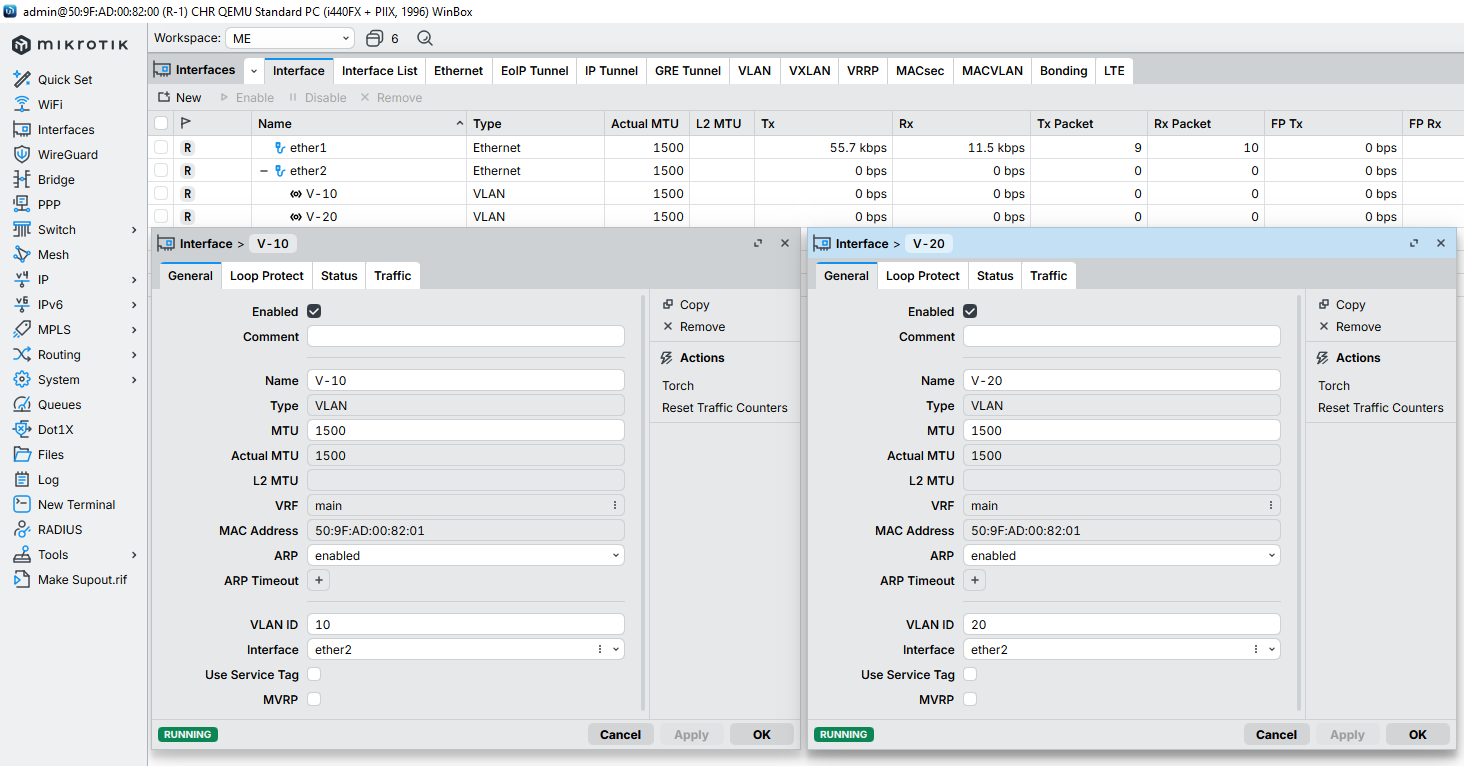Click the Bridge sidebar icon
Viewport: 1464px width, 766px height.
pyautogui.click(x=22, y=180)
